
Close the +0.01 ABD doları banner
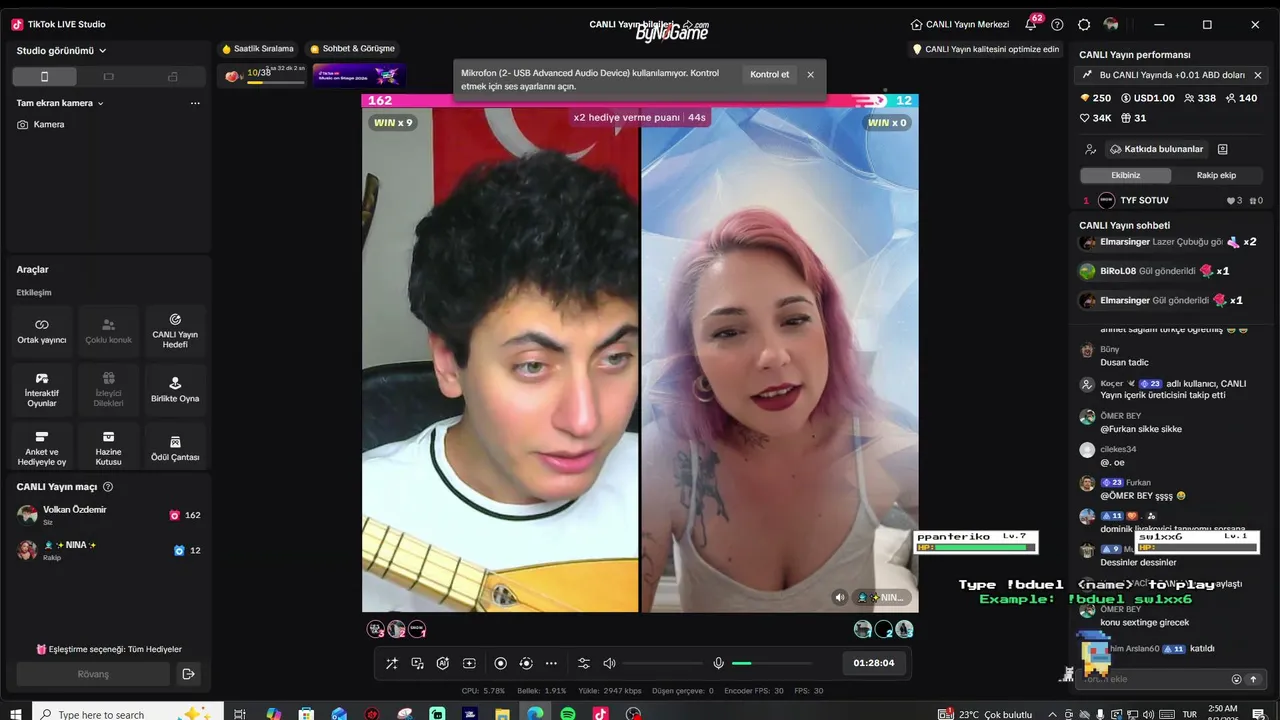tap(1258, 75)
